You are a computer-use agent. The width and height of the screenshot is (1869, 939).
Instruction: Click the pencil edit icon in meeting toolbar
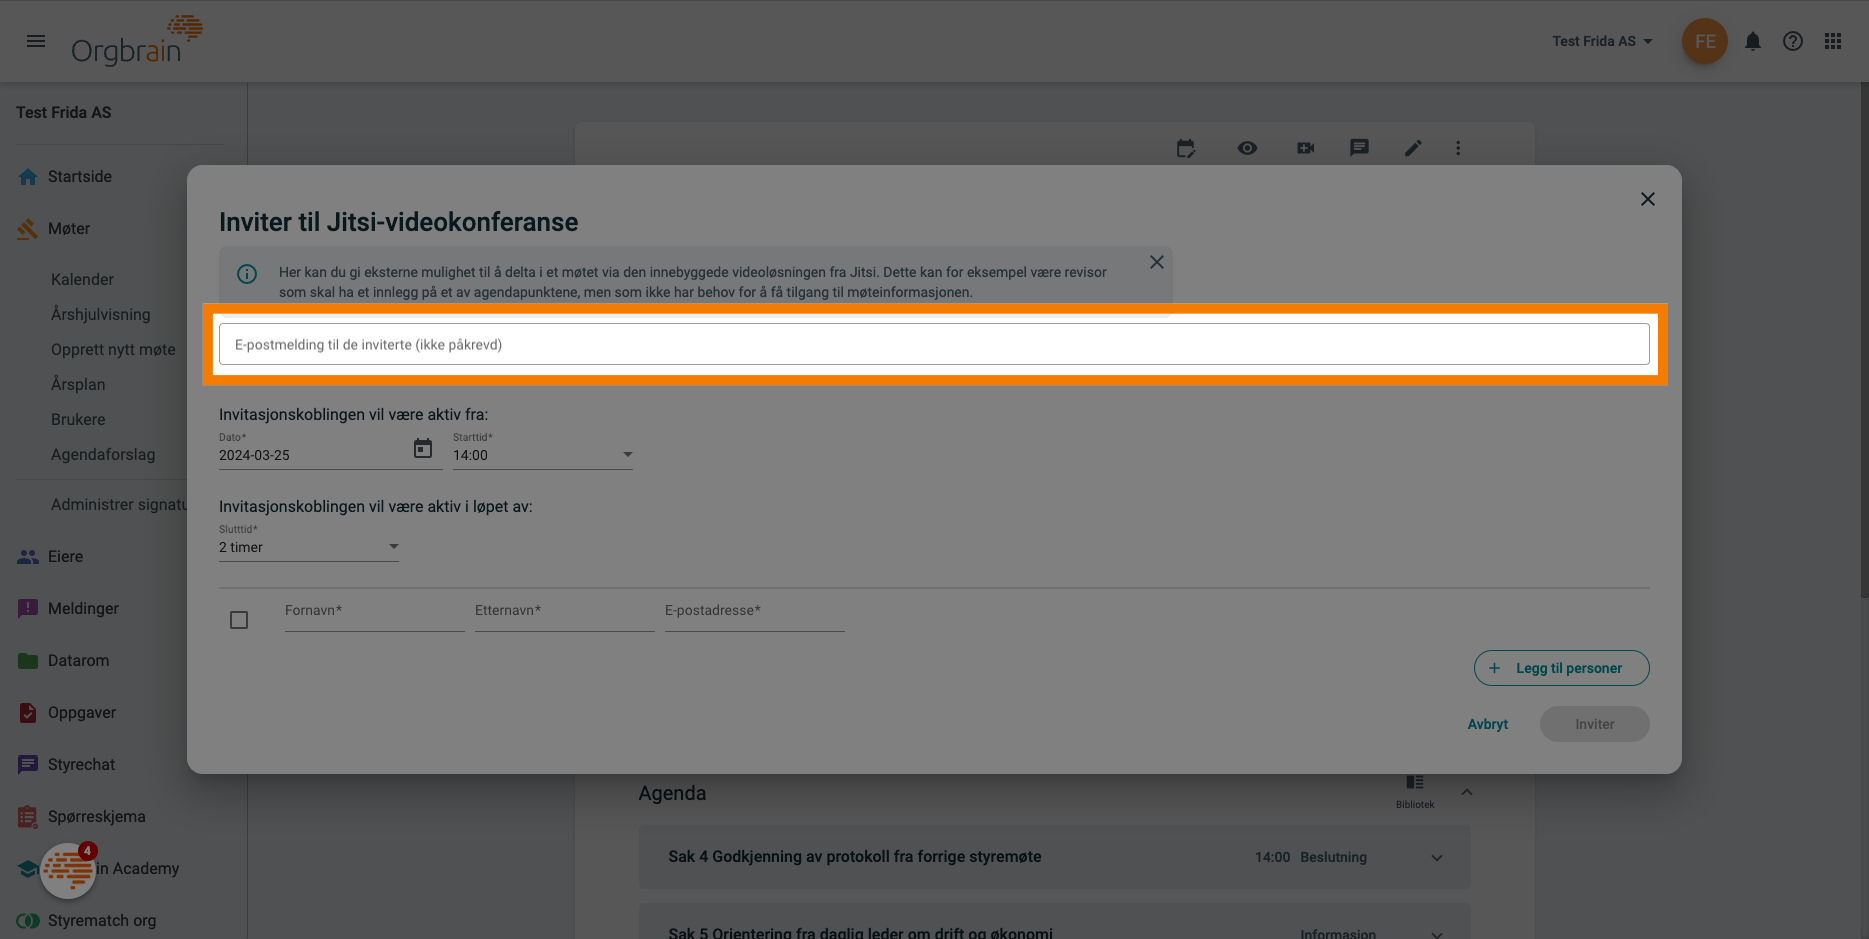click(1413, 148)
